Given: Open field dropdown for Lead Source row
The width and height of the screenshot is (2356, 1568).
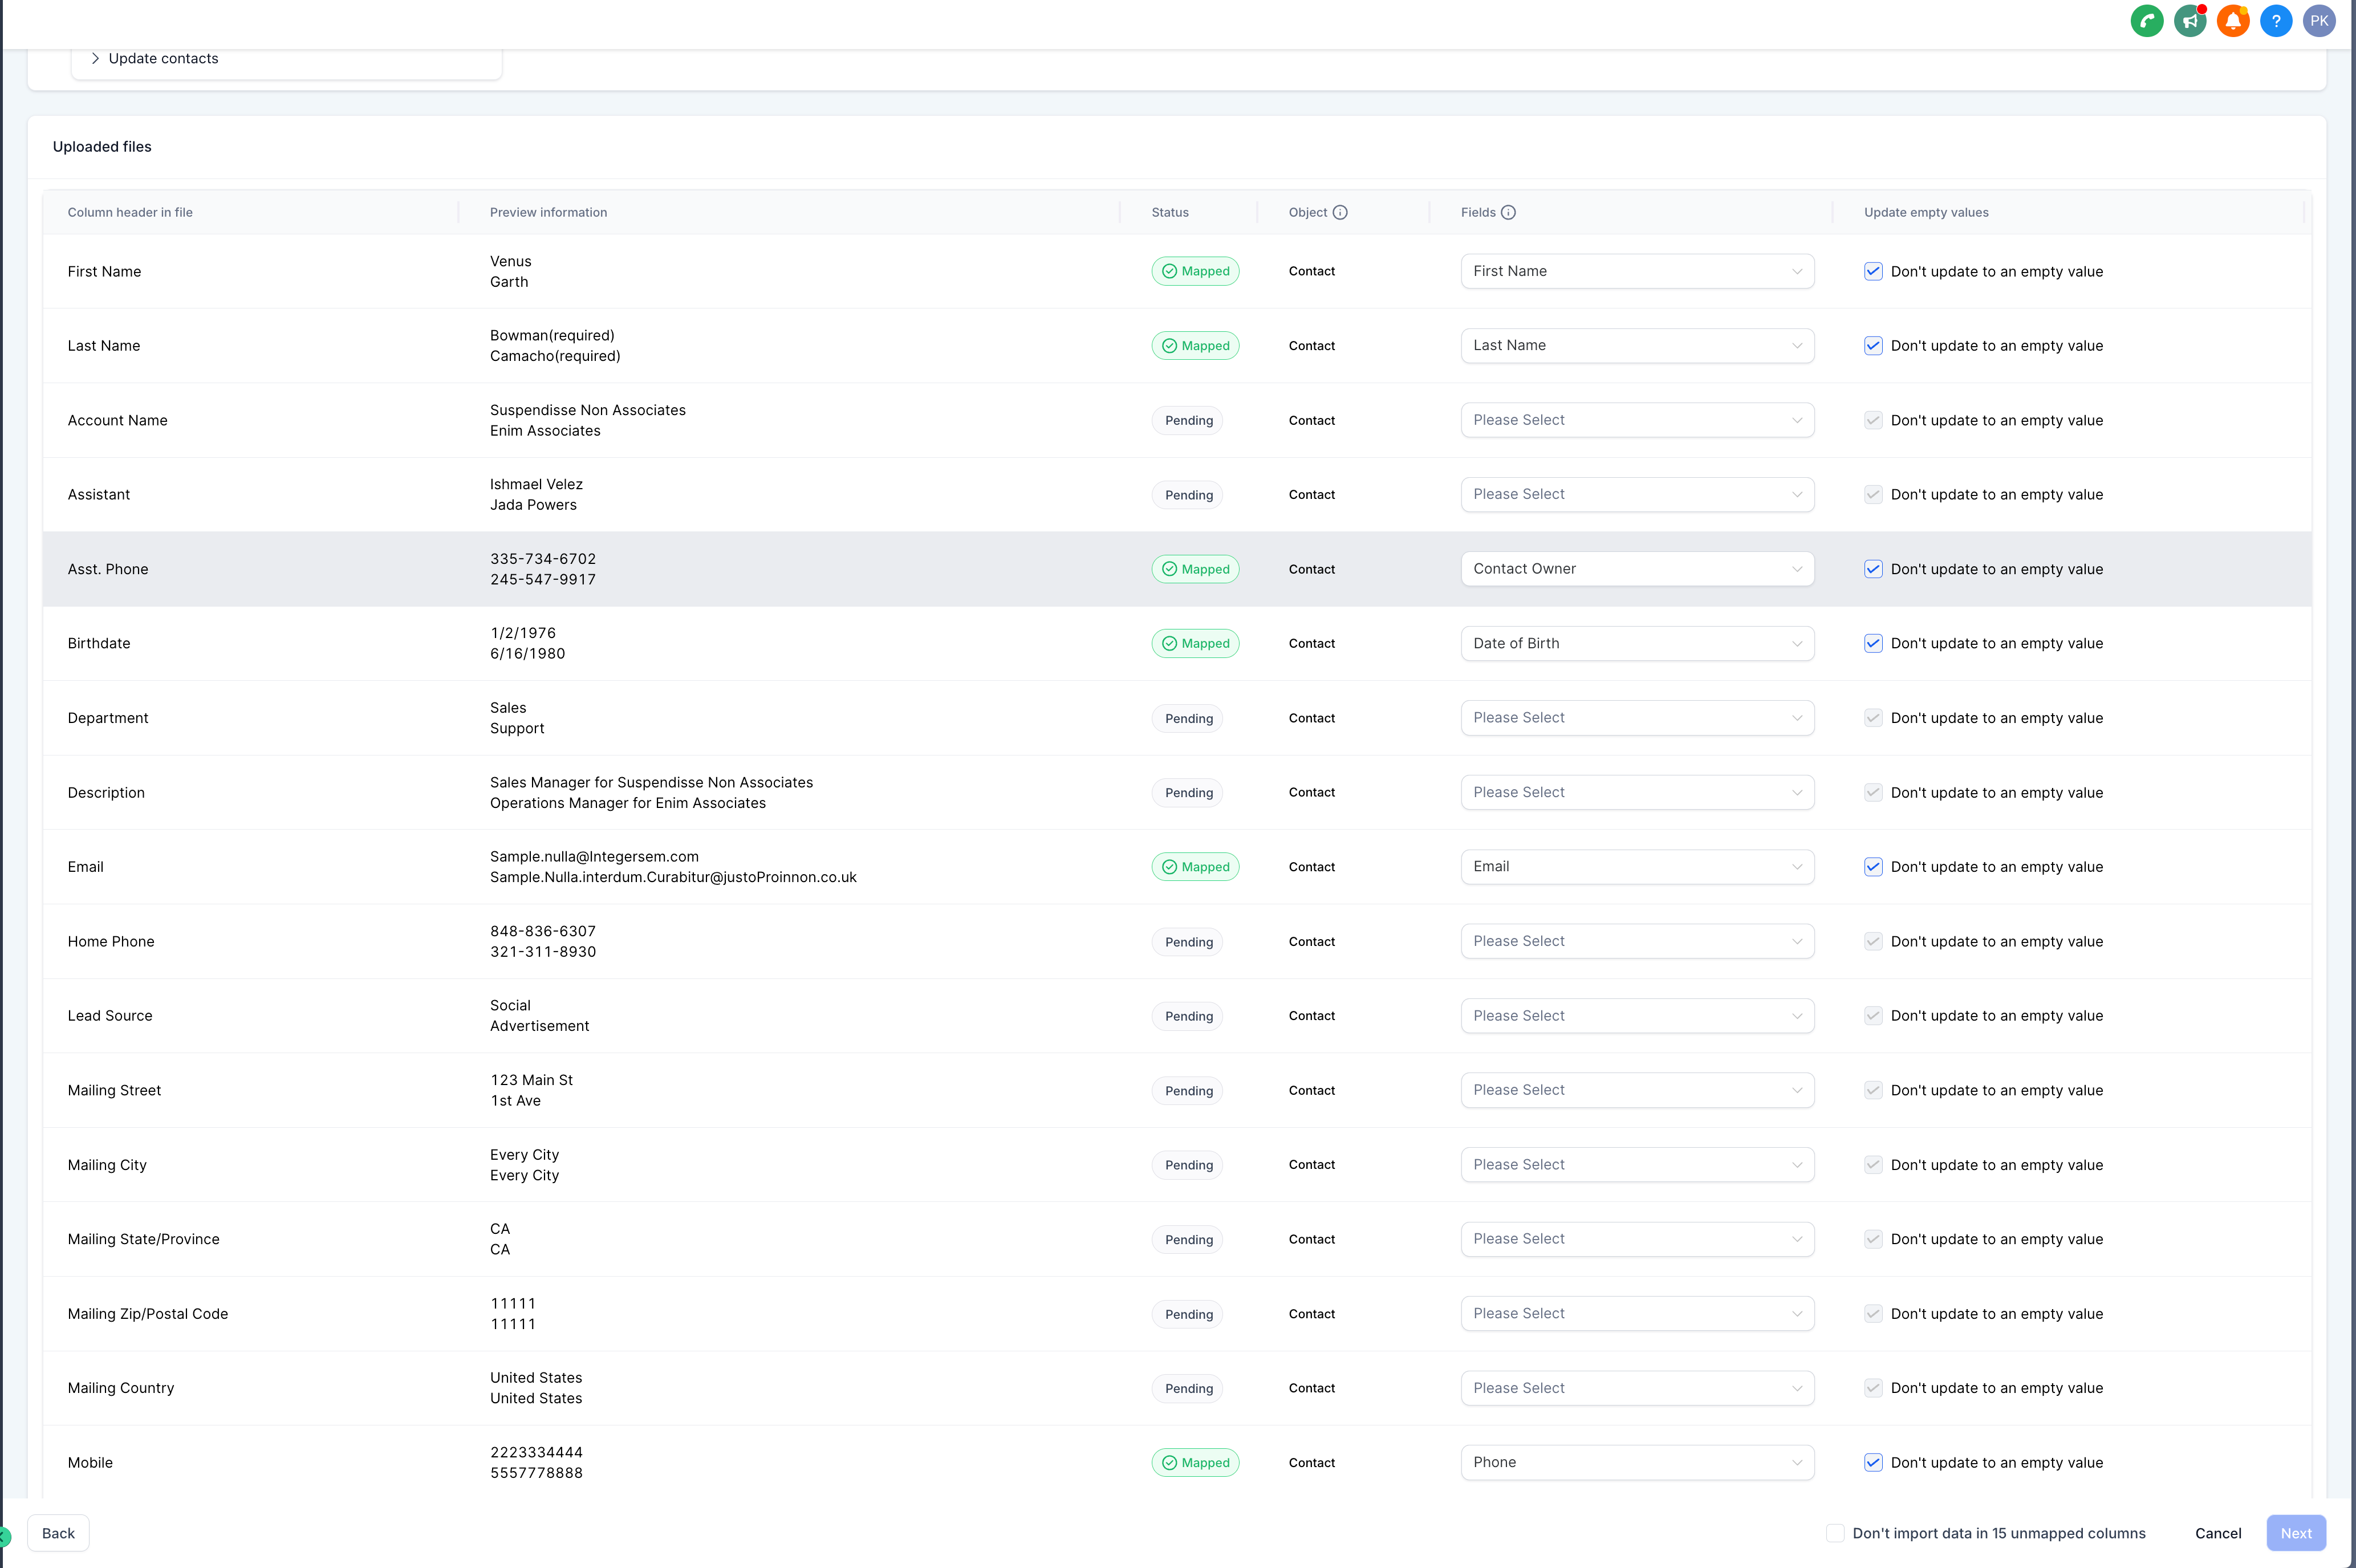Looking at the screenshot, I should 1637,1016.
